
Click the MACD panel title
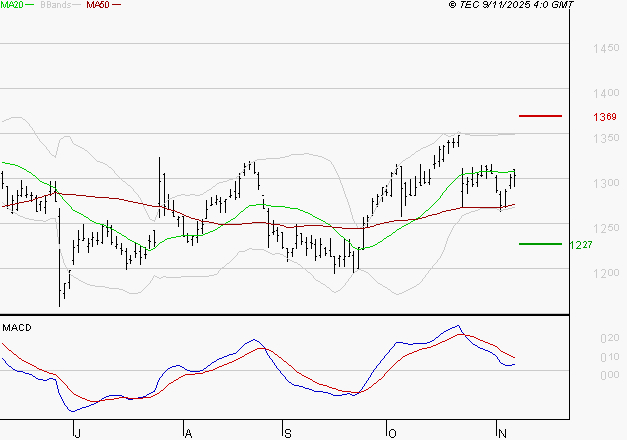[17, 328]
